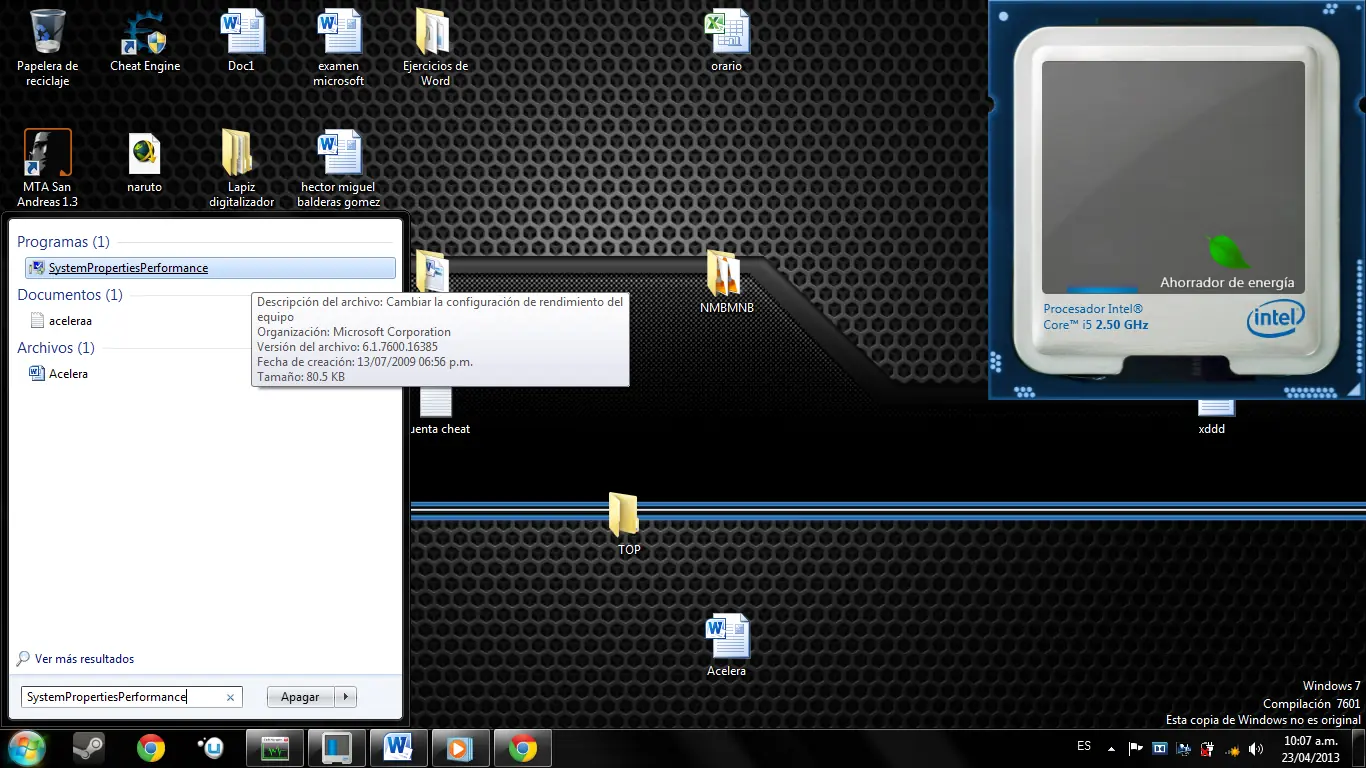The height and width of the screenshot is (768, 1366).
Task: Open Steam from the taskbar
Action: [x=89, y=748]
